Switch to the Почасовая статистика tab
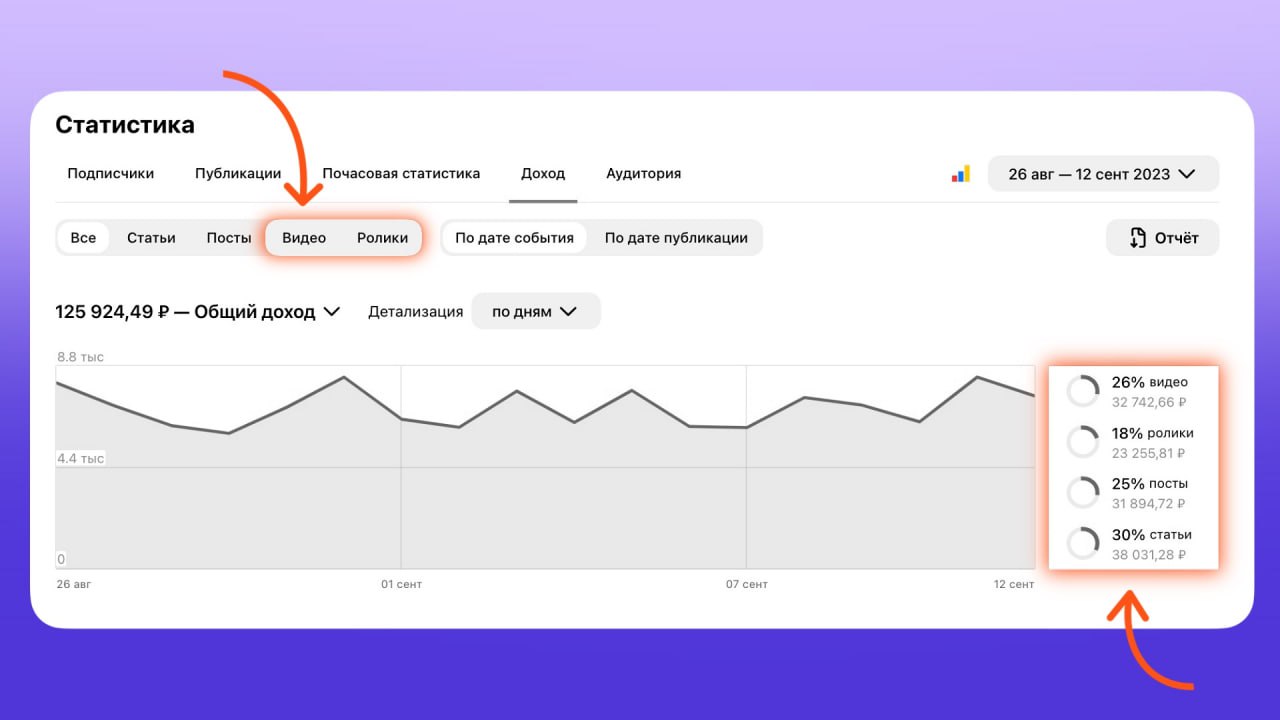The height and width of the screenshot is (720, 1280). (401, 174)
